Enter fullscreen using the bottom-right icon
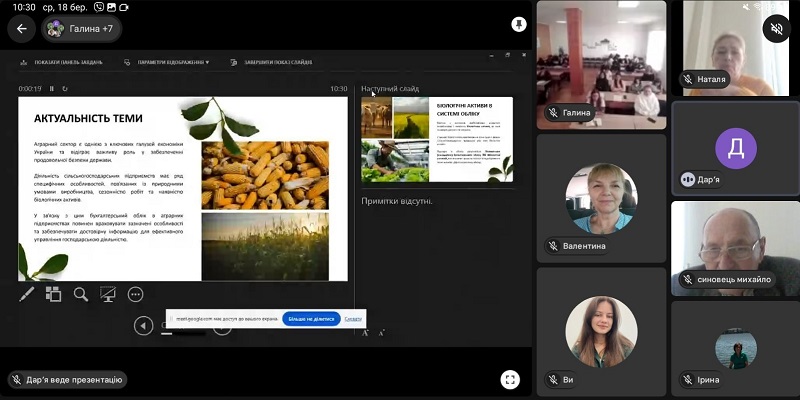 coord(510,379)
